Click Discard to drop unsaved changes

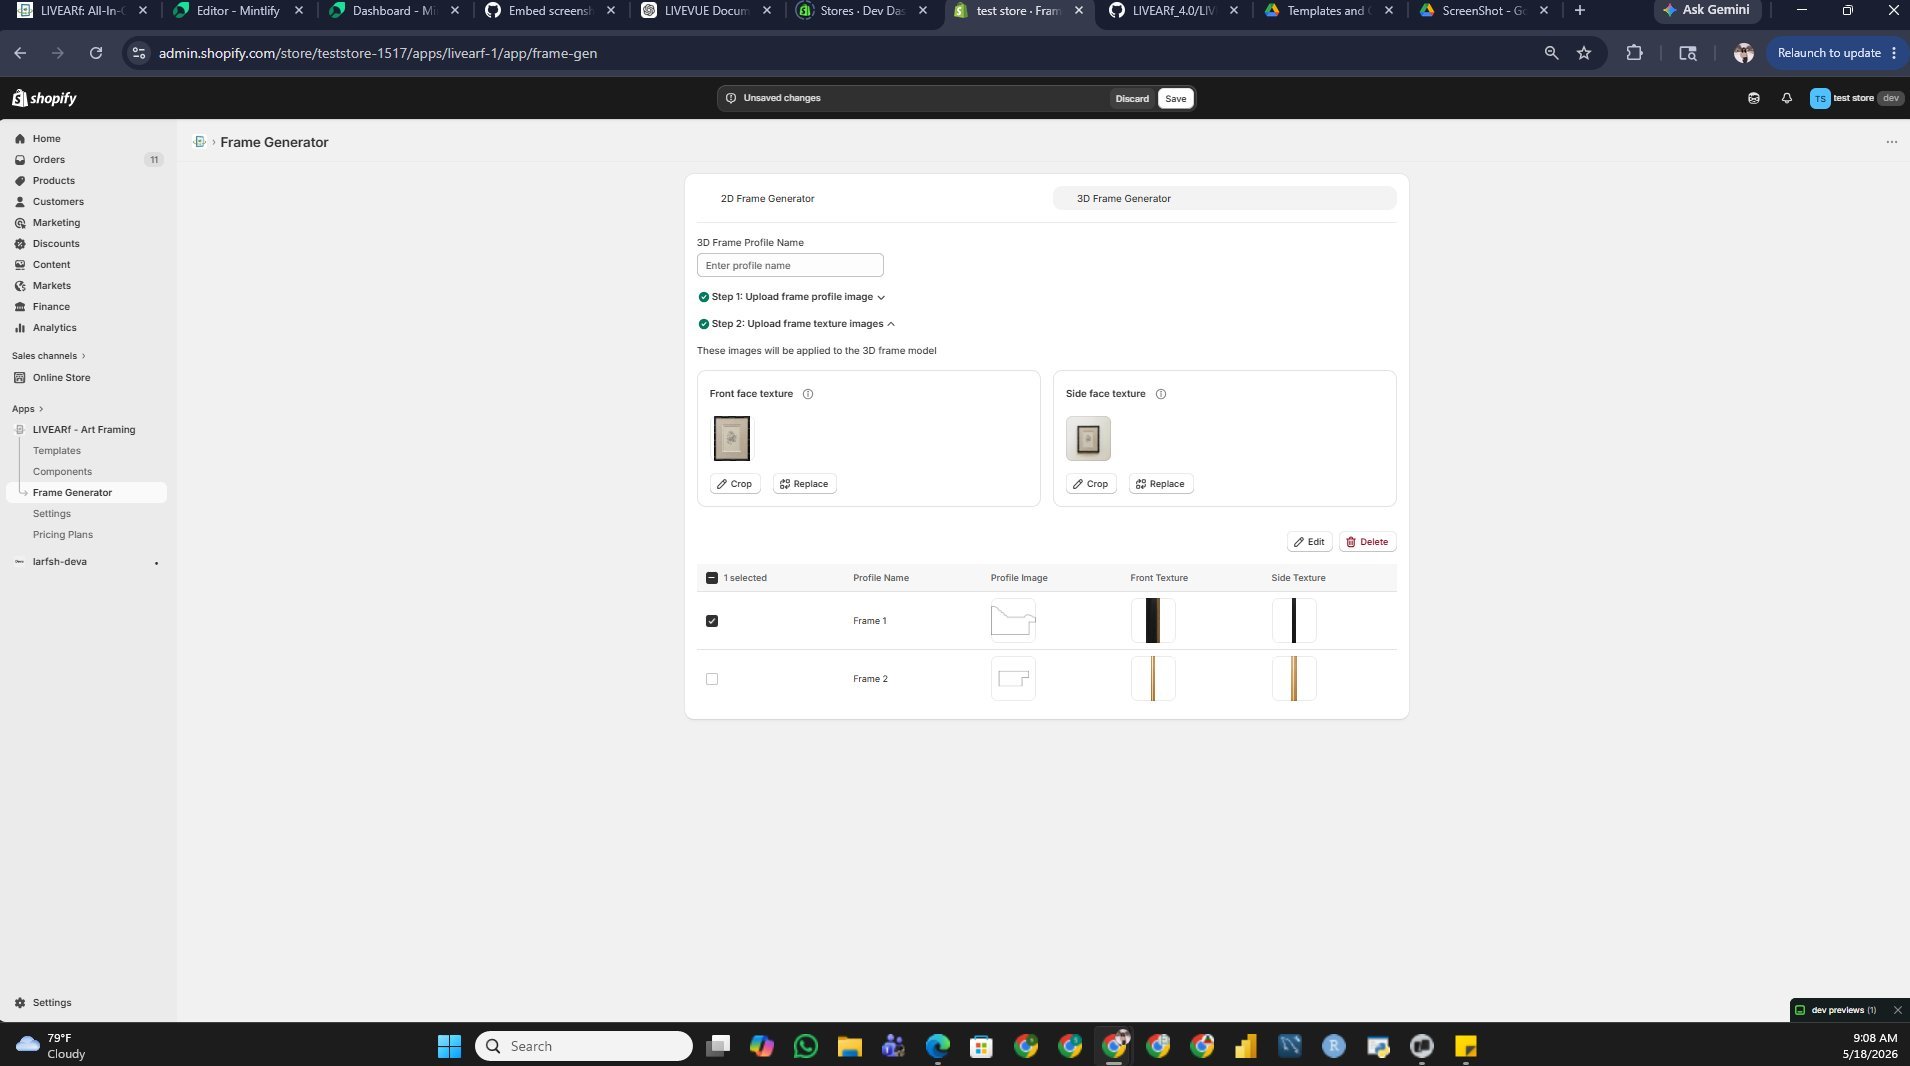coord(1132,98)
